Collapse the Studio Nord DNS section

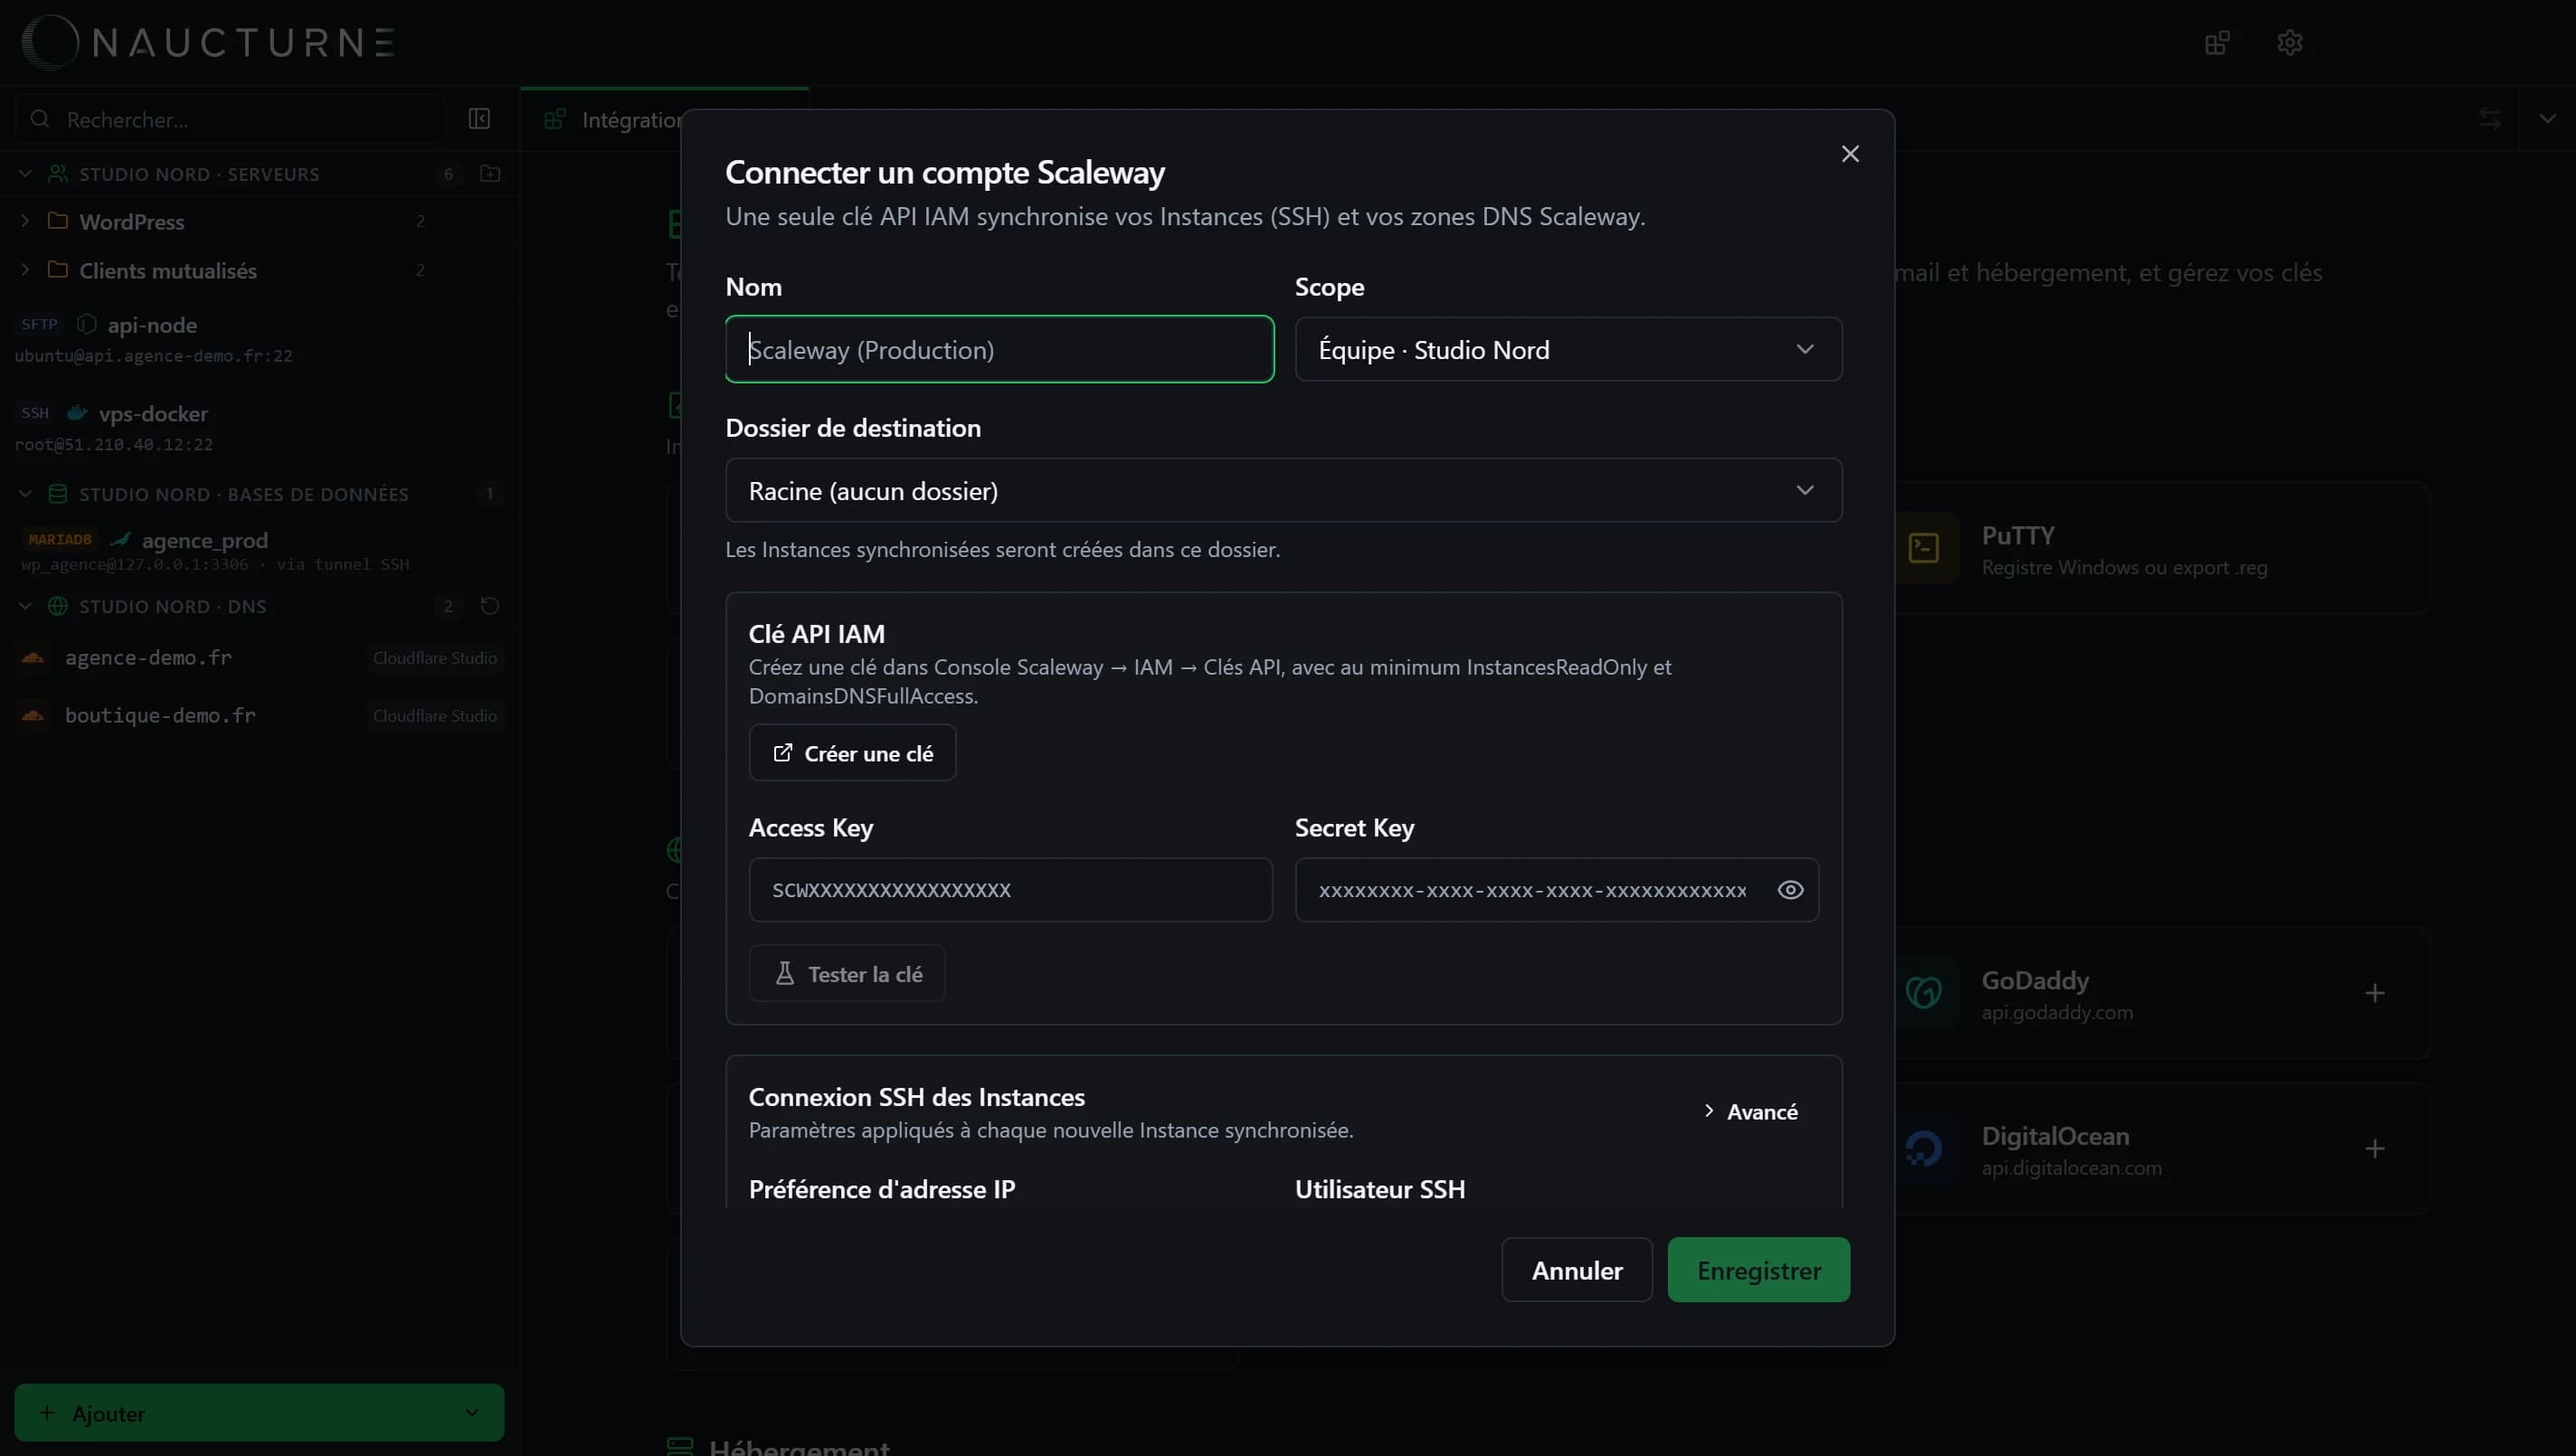(x=25, y=606)
